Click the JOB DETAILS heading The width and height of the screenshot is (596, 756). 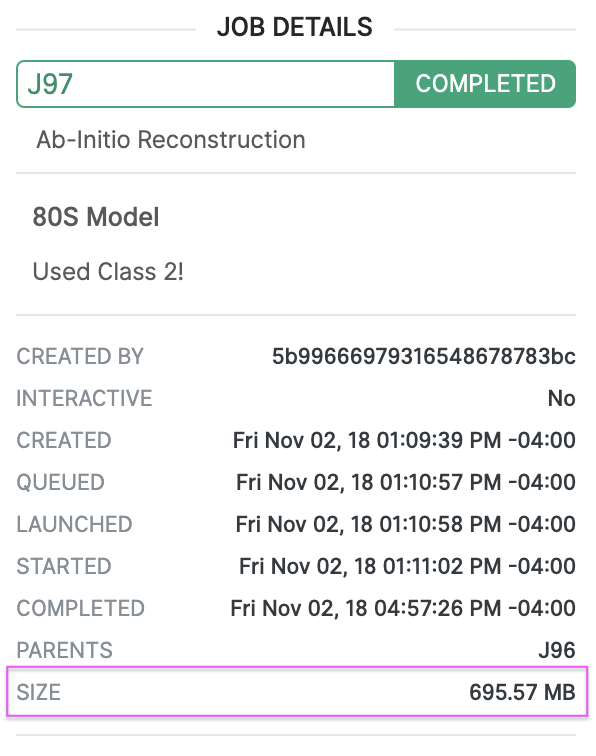pos(295,27)
